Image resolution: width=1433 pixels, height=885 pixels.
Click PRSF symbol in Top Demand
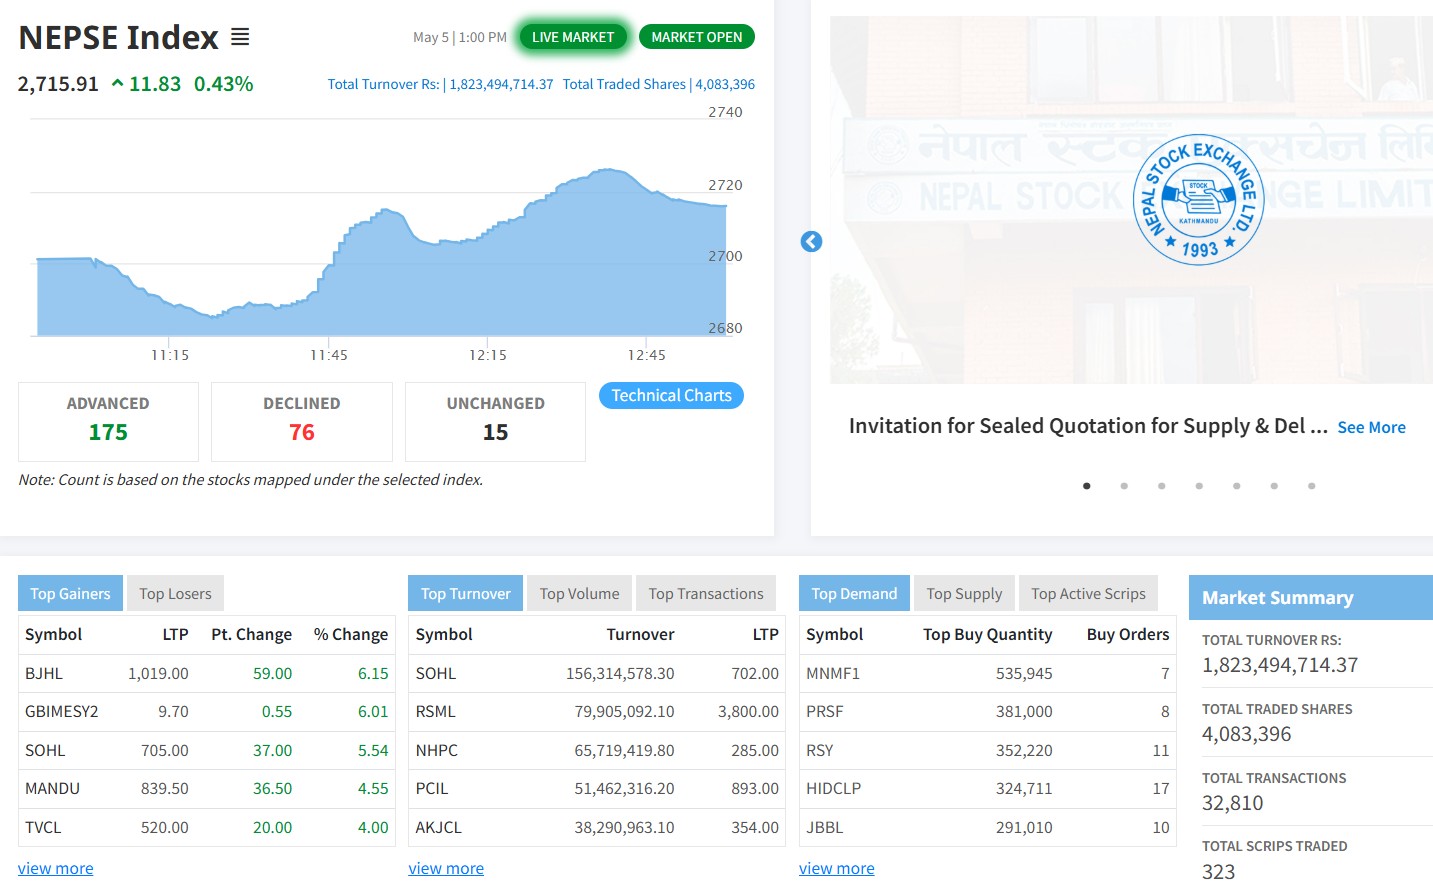(825, 712)
